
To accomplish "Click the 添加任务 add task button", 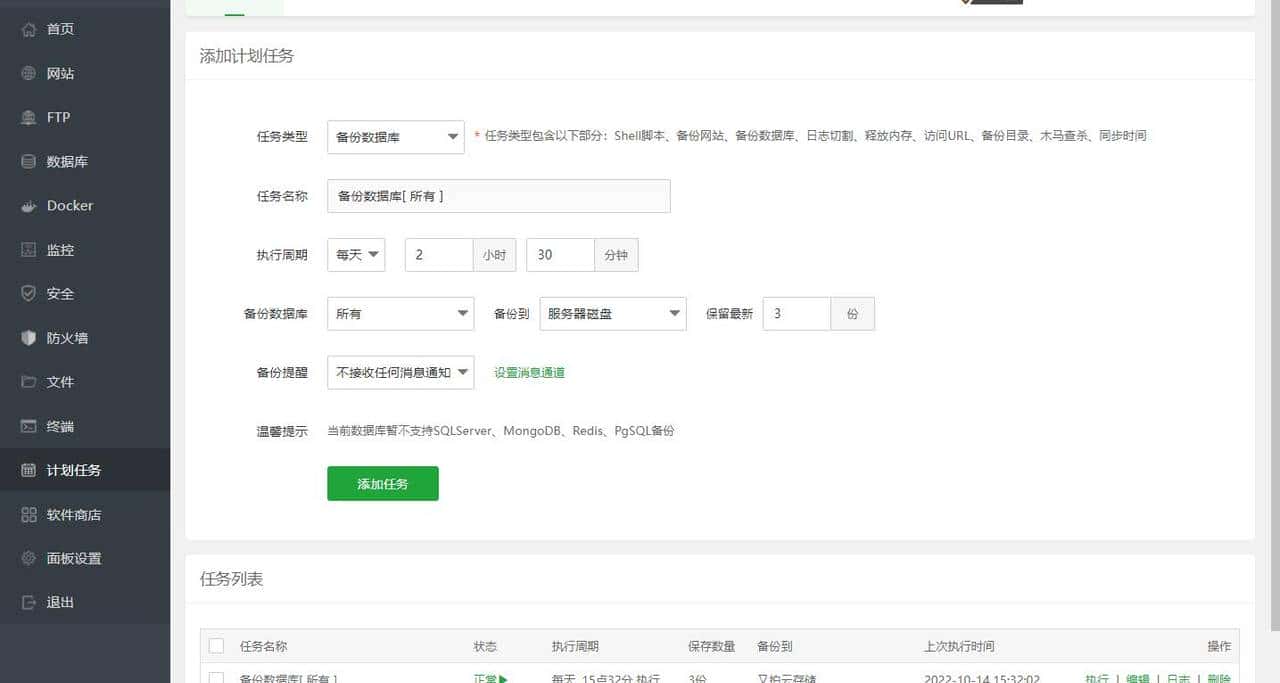I will pos(383,483).
